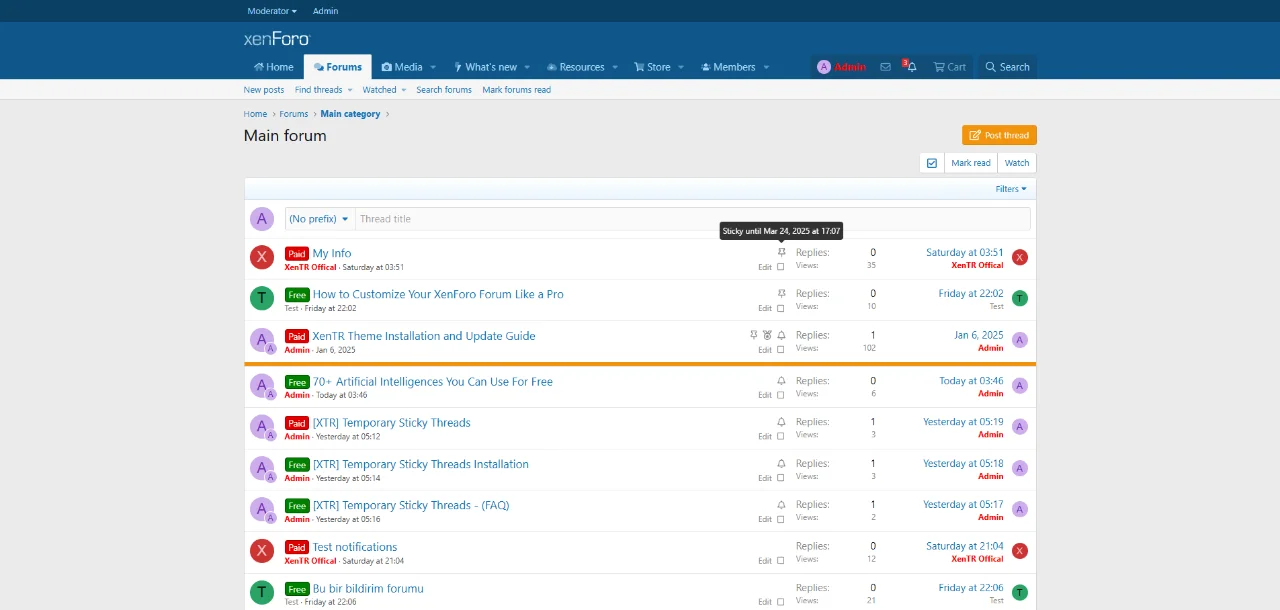Tick the select checkbox for My Info thread
This screenshot has height=610, width=1280.
coord(781,267)
